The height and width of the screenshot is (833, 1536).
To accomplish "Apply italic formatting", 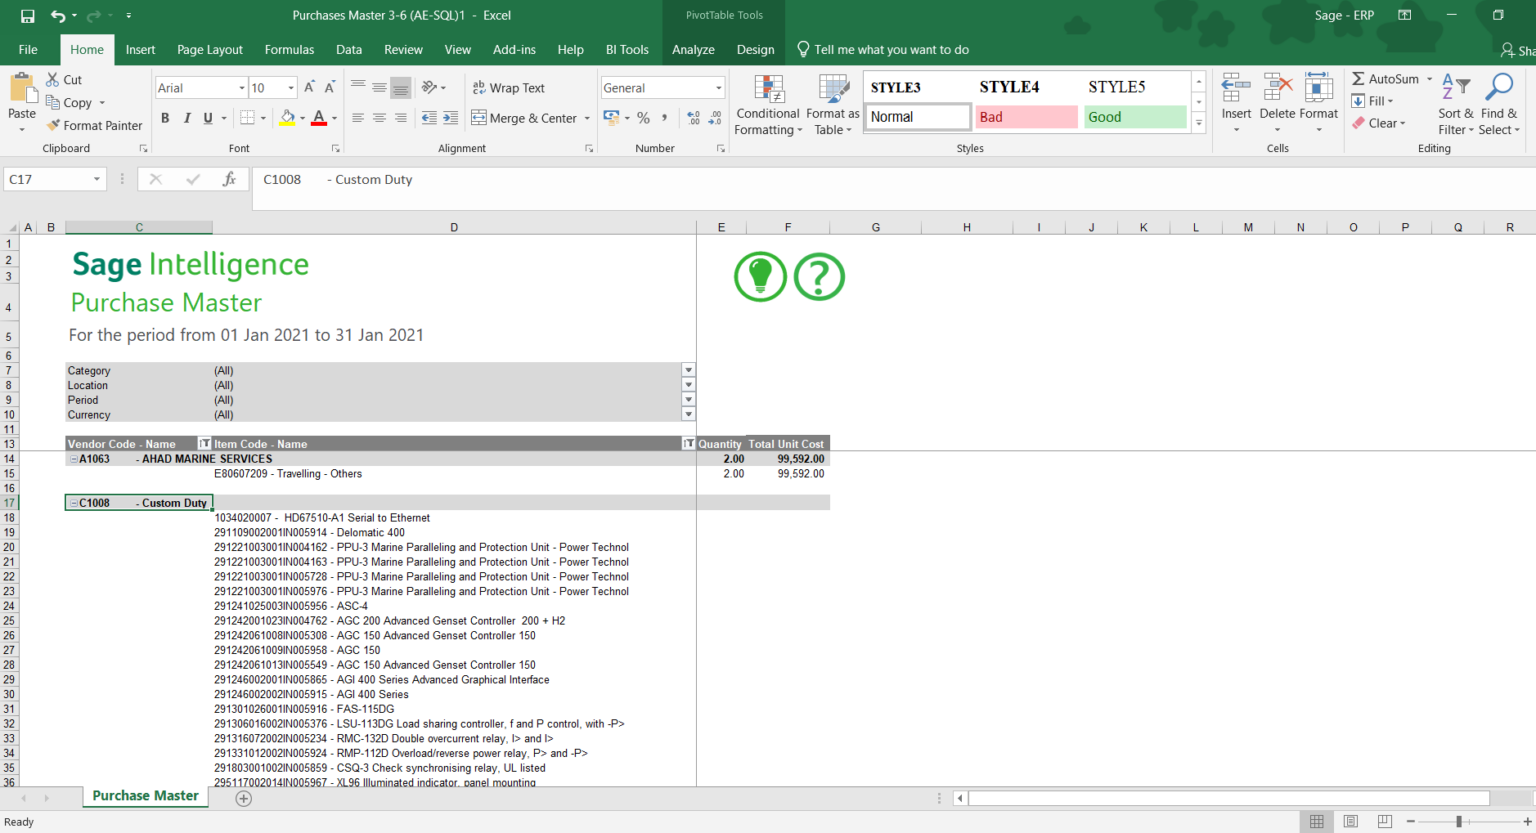I will click(x=185, y=118).
